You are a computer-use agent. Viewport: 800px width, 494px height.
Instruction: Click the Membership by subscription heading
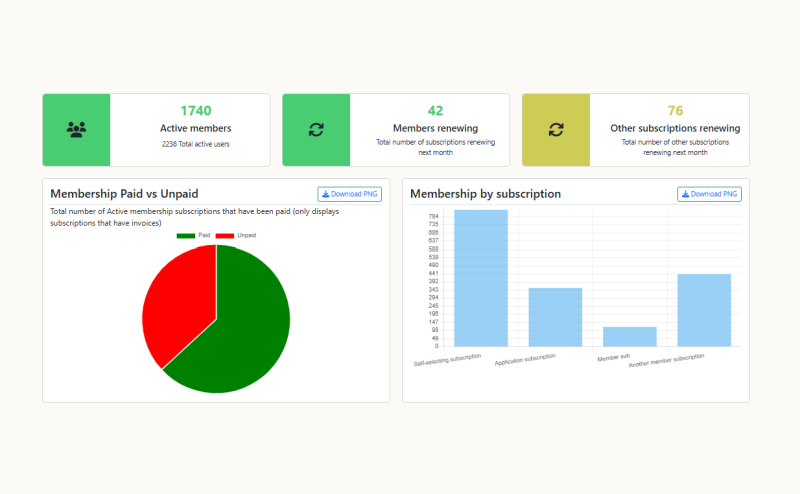485,194
